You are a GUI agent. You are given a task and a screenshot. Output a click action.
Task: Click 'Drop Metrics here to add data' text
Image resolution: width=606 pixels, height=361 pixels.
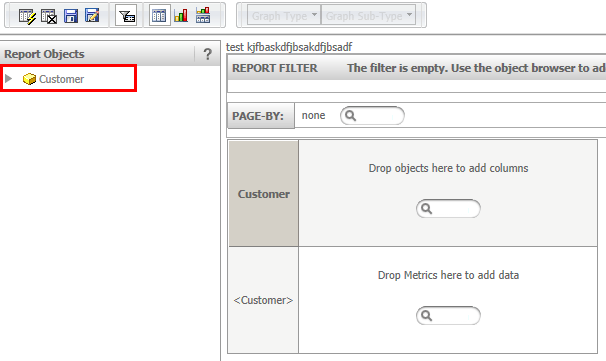coord(448,275)
